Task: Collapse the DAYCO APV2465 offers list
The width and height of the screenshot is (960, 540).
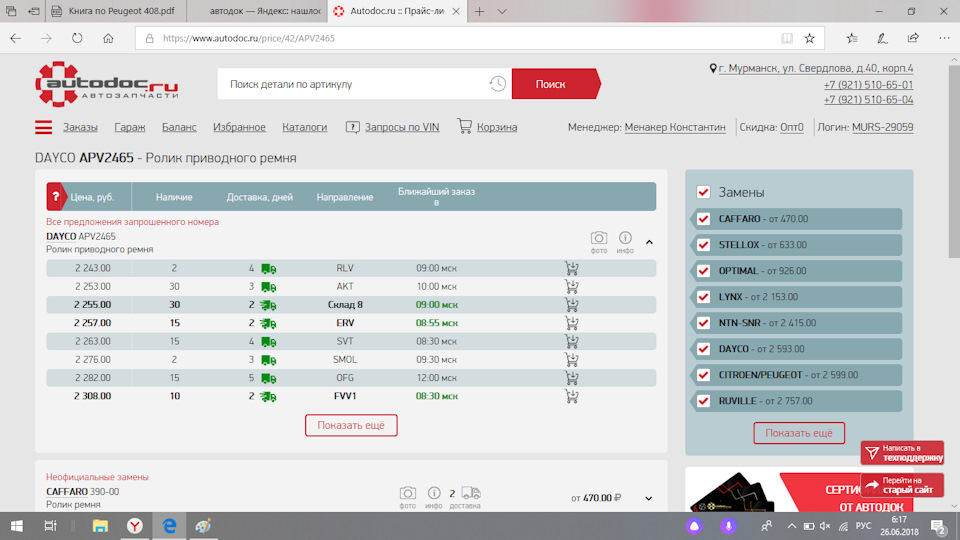Action: (649, 242)
